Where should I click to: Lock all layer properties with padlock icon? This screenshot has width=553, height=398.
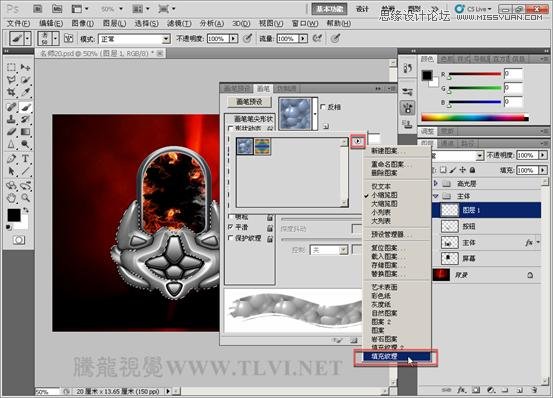[x=473, y=170]
